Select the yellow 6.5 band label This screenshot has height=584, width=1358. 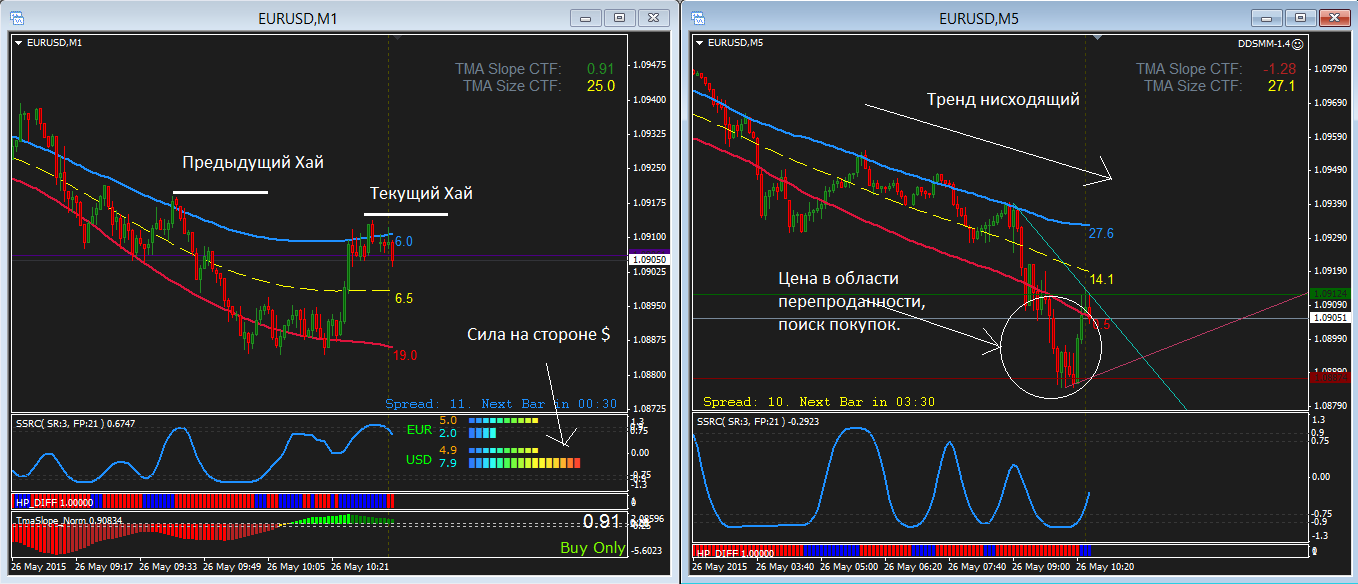[403, 299]
